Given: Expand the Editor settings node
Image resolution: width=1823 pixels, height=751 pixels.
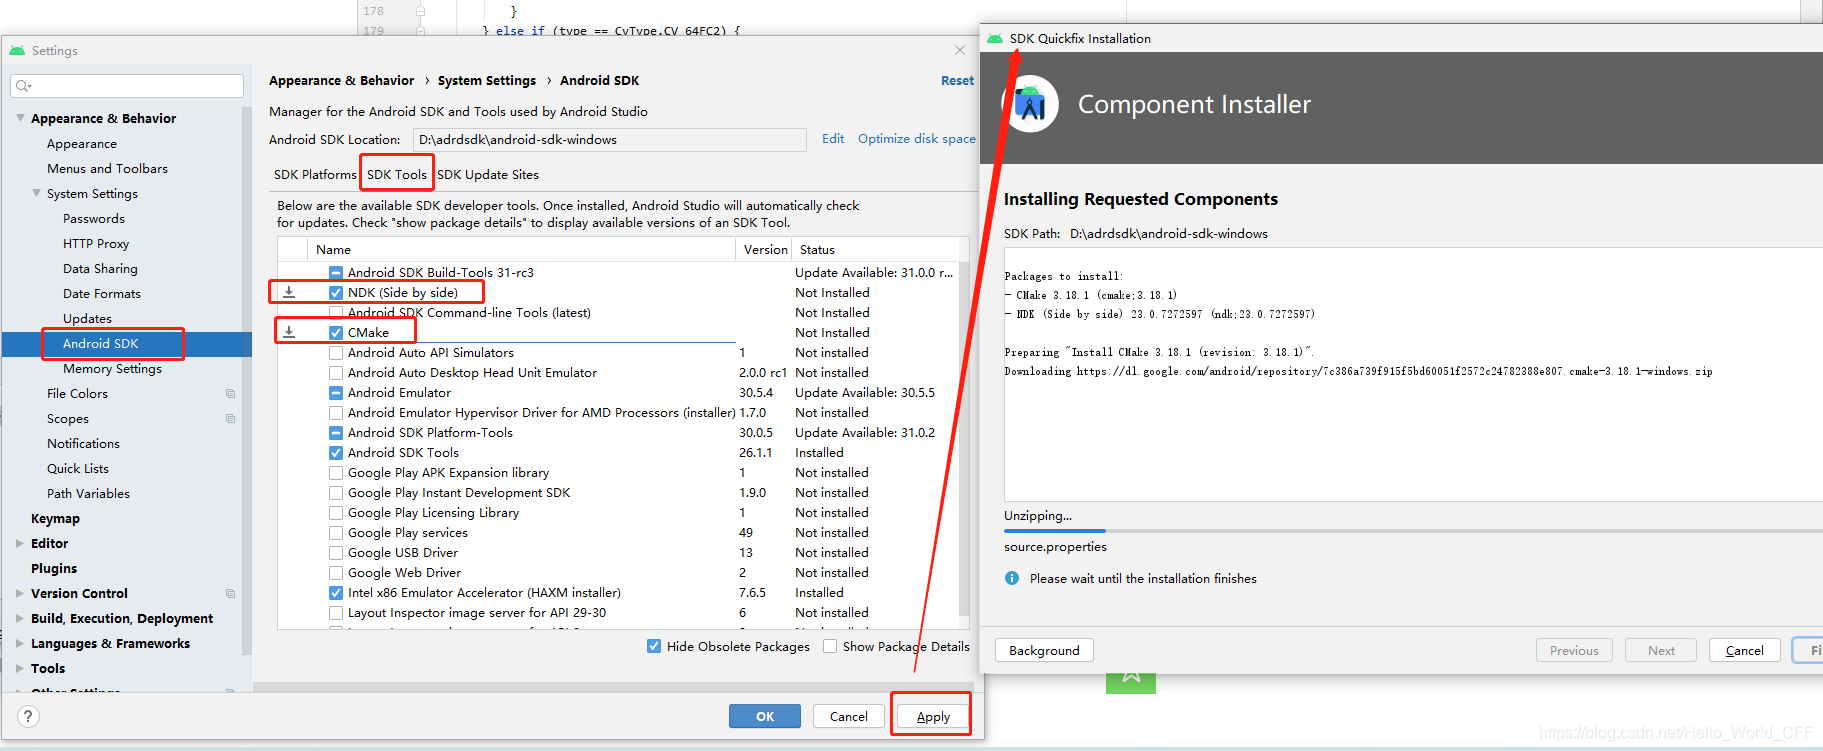Looking at the screenshot, I should [x=20, y=544].
